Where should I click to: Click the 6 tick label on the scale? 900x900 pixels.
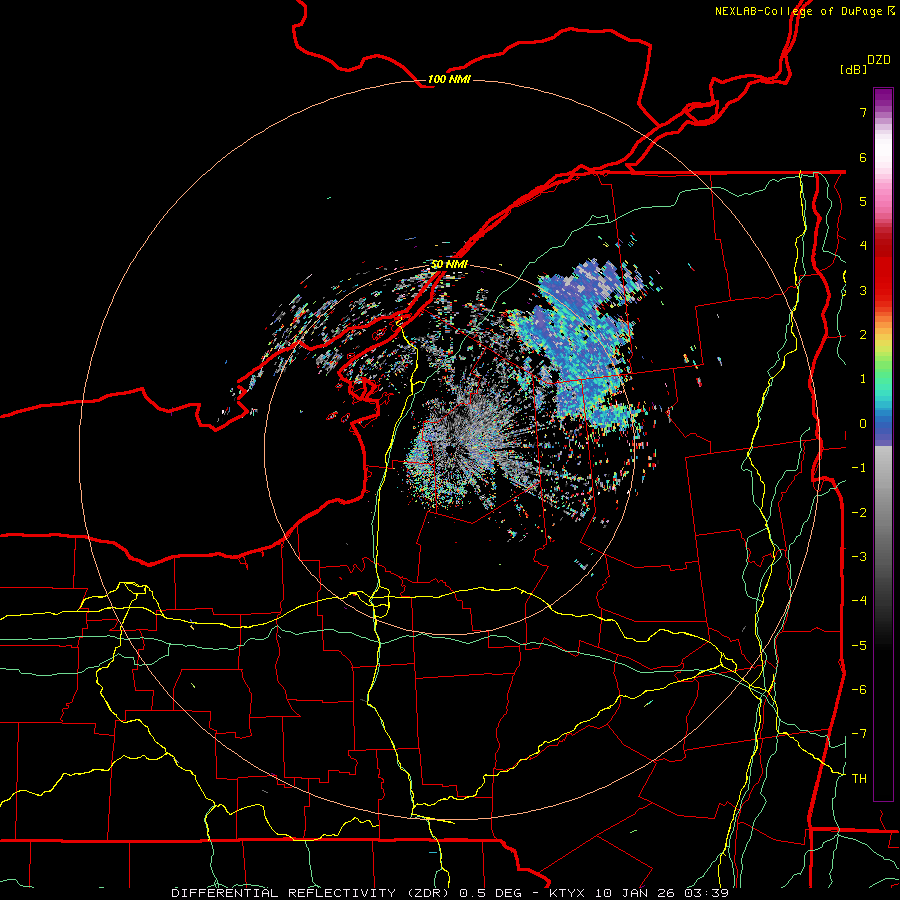click(863, 157)
